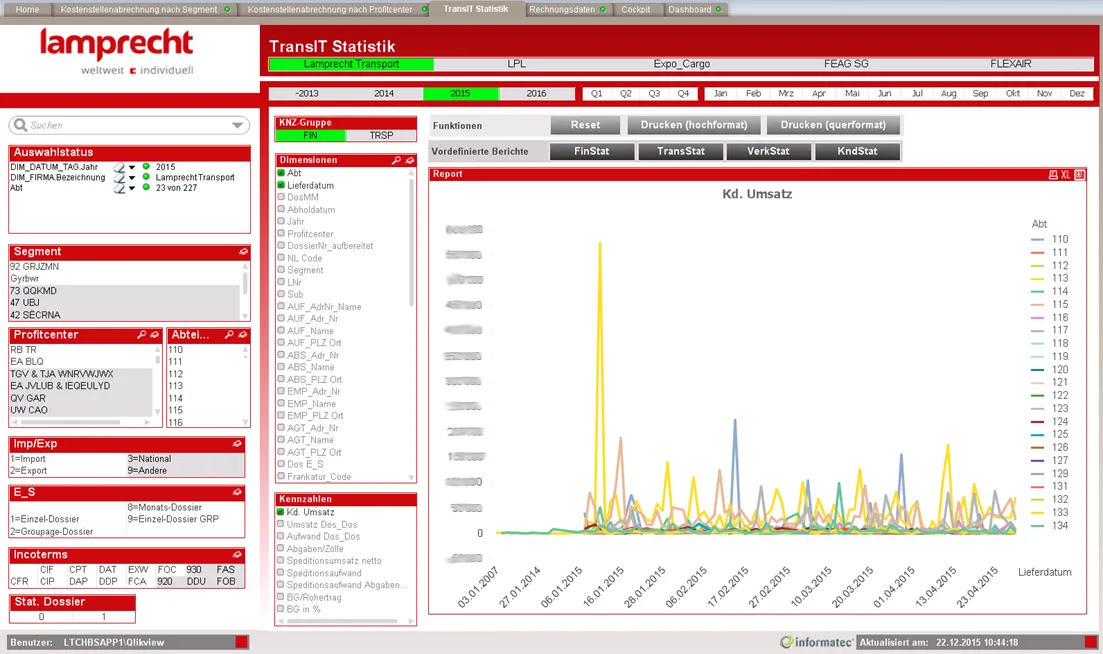Image resolution: width=1103 pixels, height=654 pixels.
Task: Click the green dot on Kostenstellenabrechnung nach Segment tab
Action: [227, 9]
